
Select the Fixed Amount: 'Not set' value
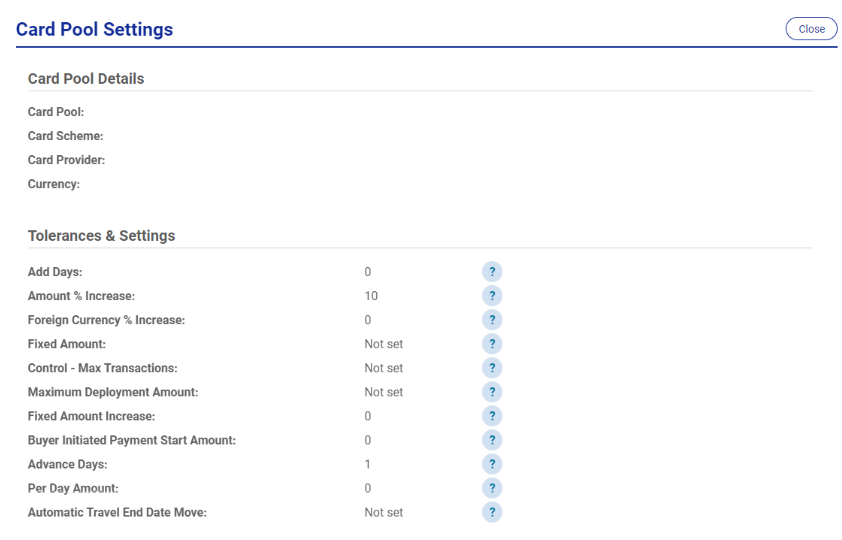click(383, 344)
